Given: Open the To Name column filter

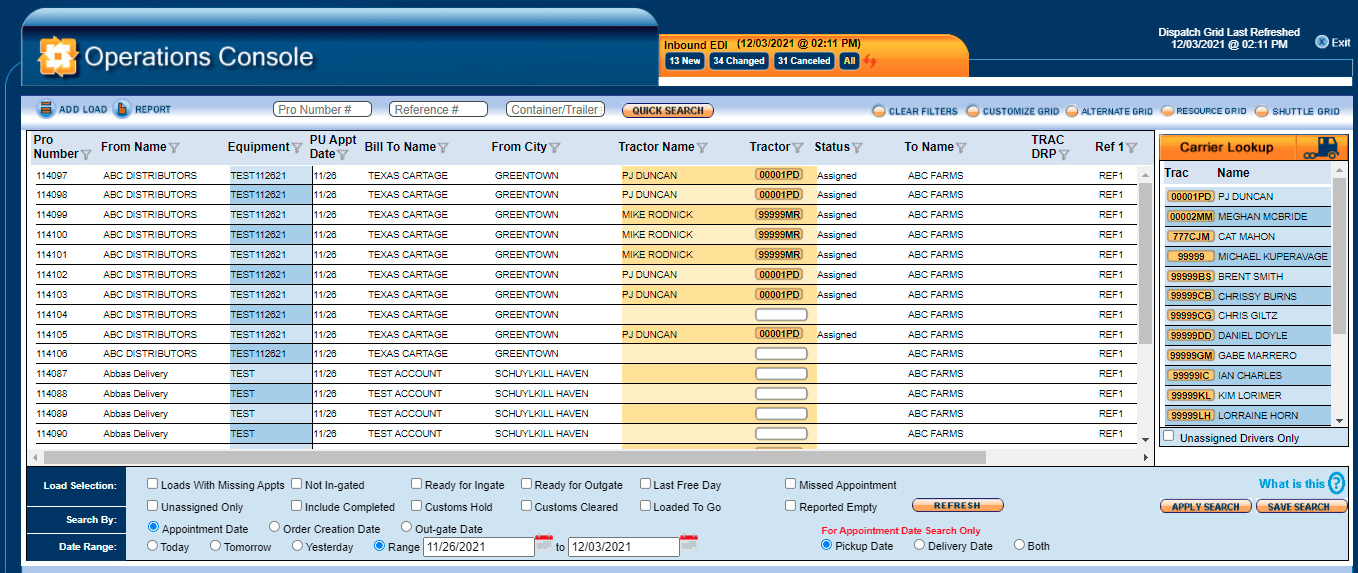Looking at the screenshot, I should tap(961, 148).
